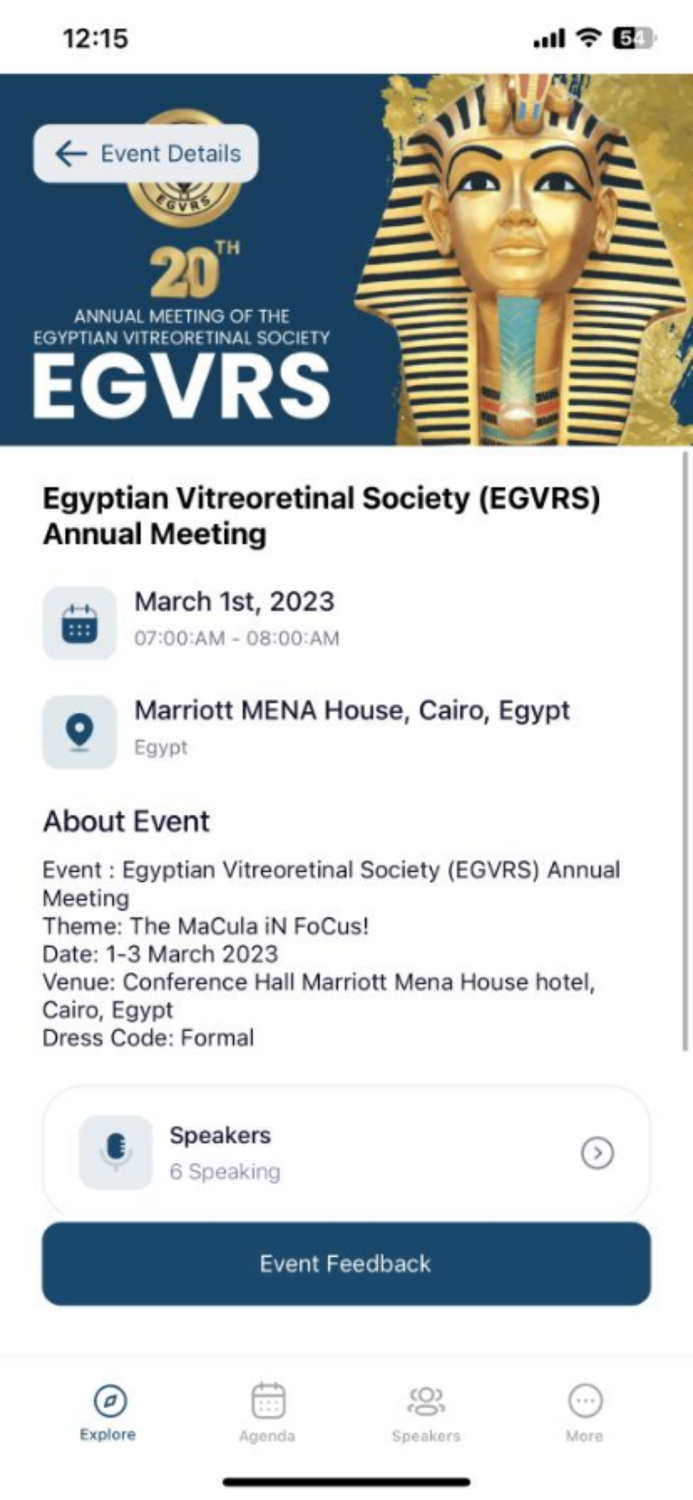Click the back arrow in Event Details

point(69,154)
